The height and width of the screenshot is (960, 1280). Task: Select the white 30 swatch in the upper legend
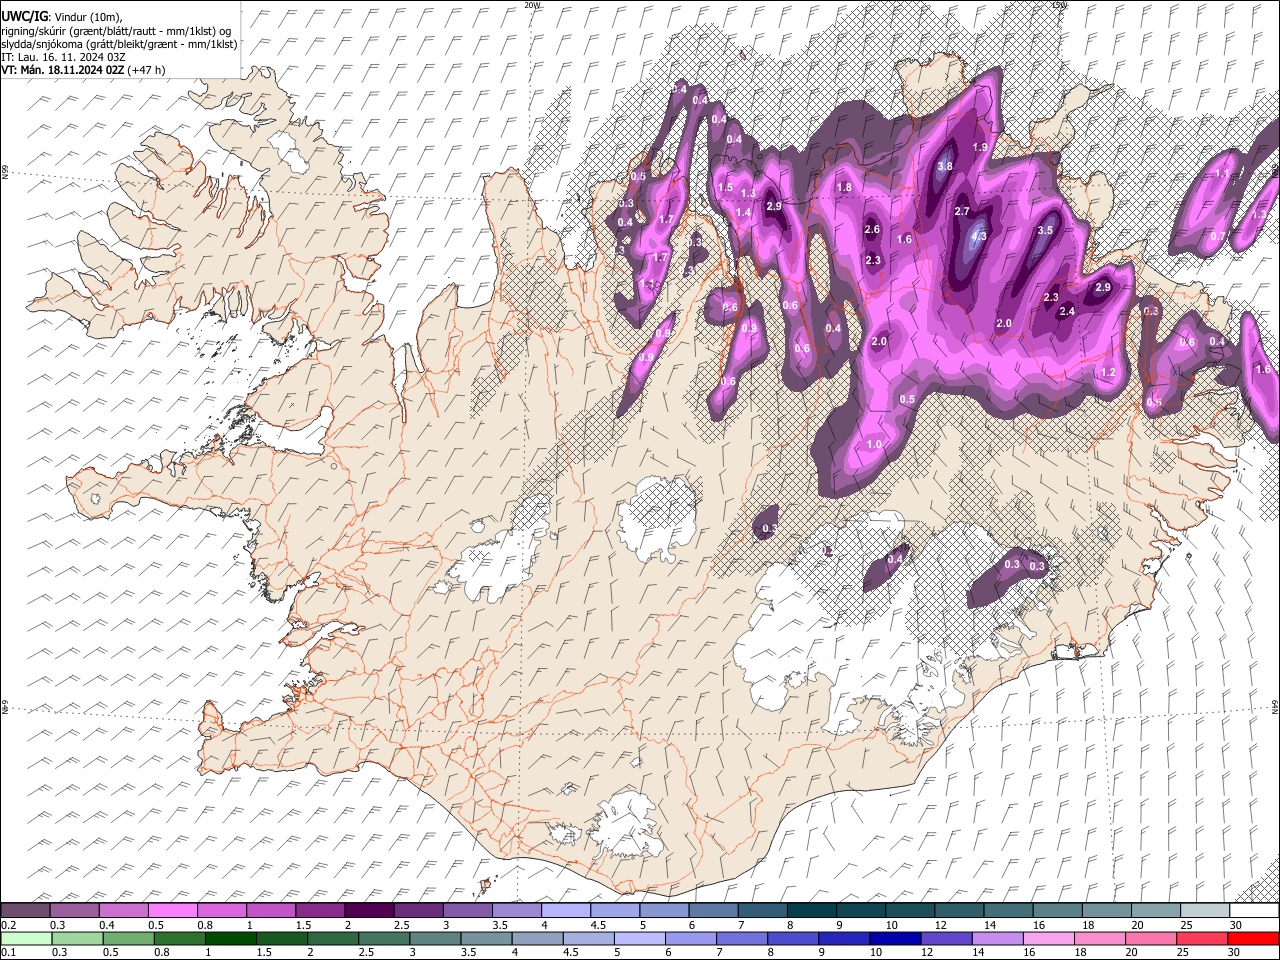pyautogui.click(x=1255, y=911)
